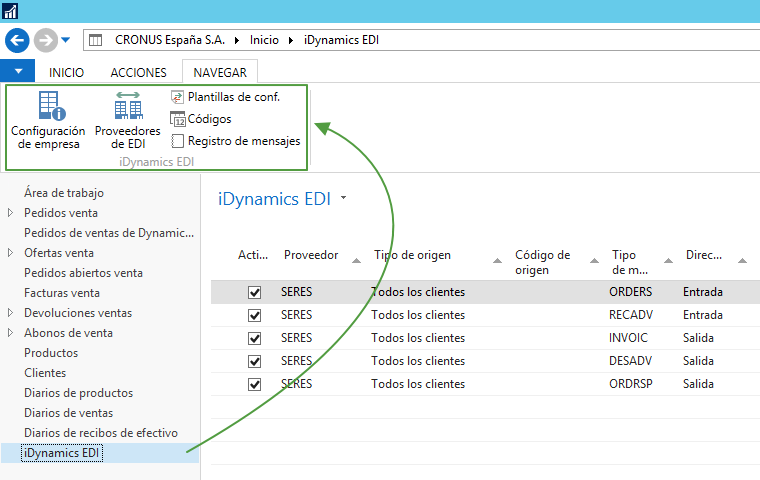Image resolution: width=760 pixels, height=480 pixels.
Task: Sort by Direc... column header
Action: point(703,255)
